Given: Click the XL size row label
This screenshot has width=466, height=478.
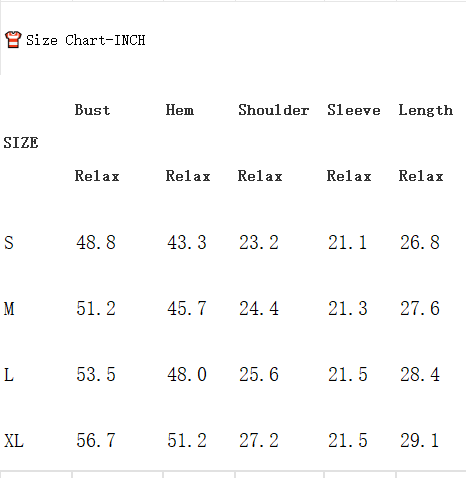Looking at the screenshot, I should tap(14, 440).
